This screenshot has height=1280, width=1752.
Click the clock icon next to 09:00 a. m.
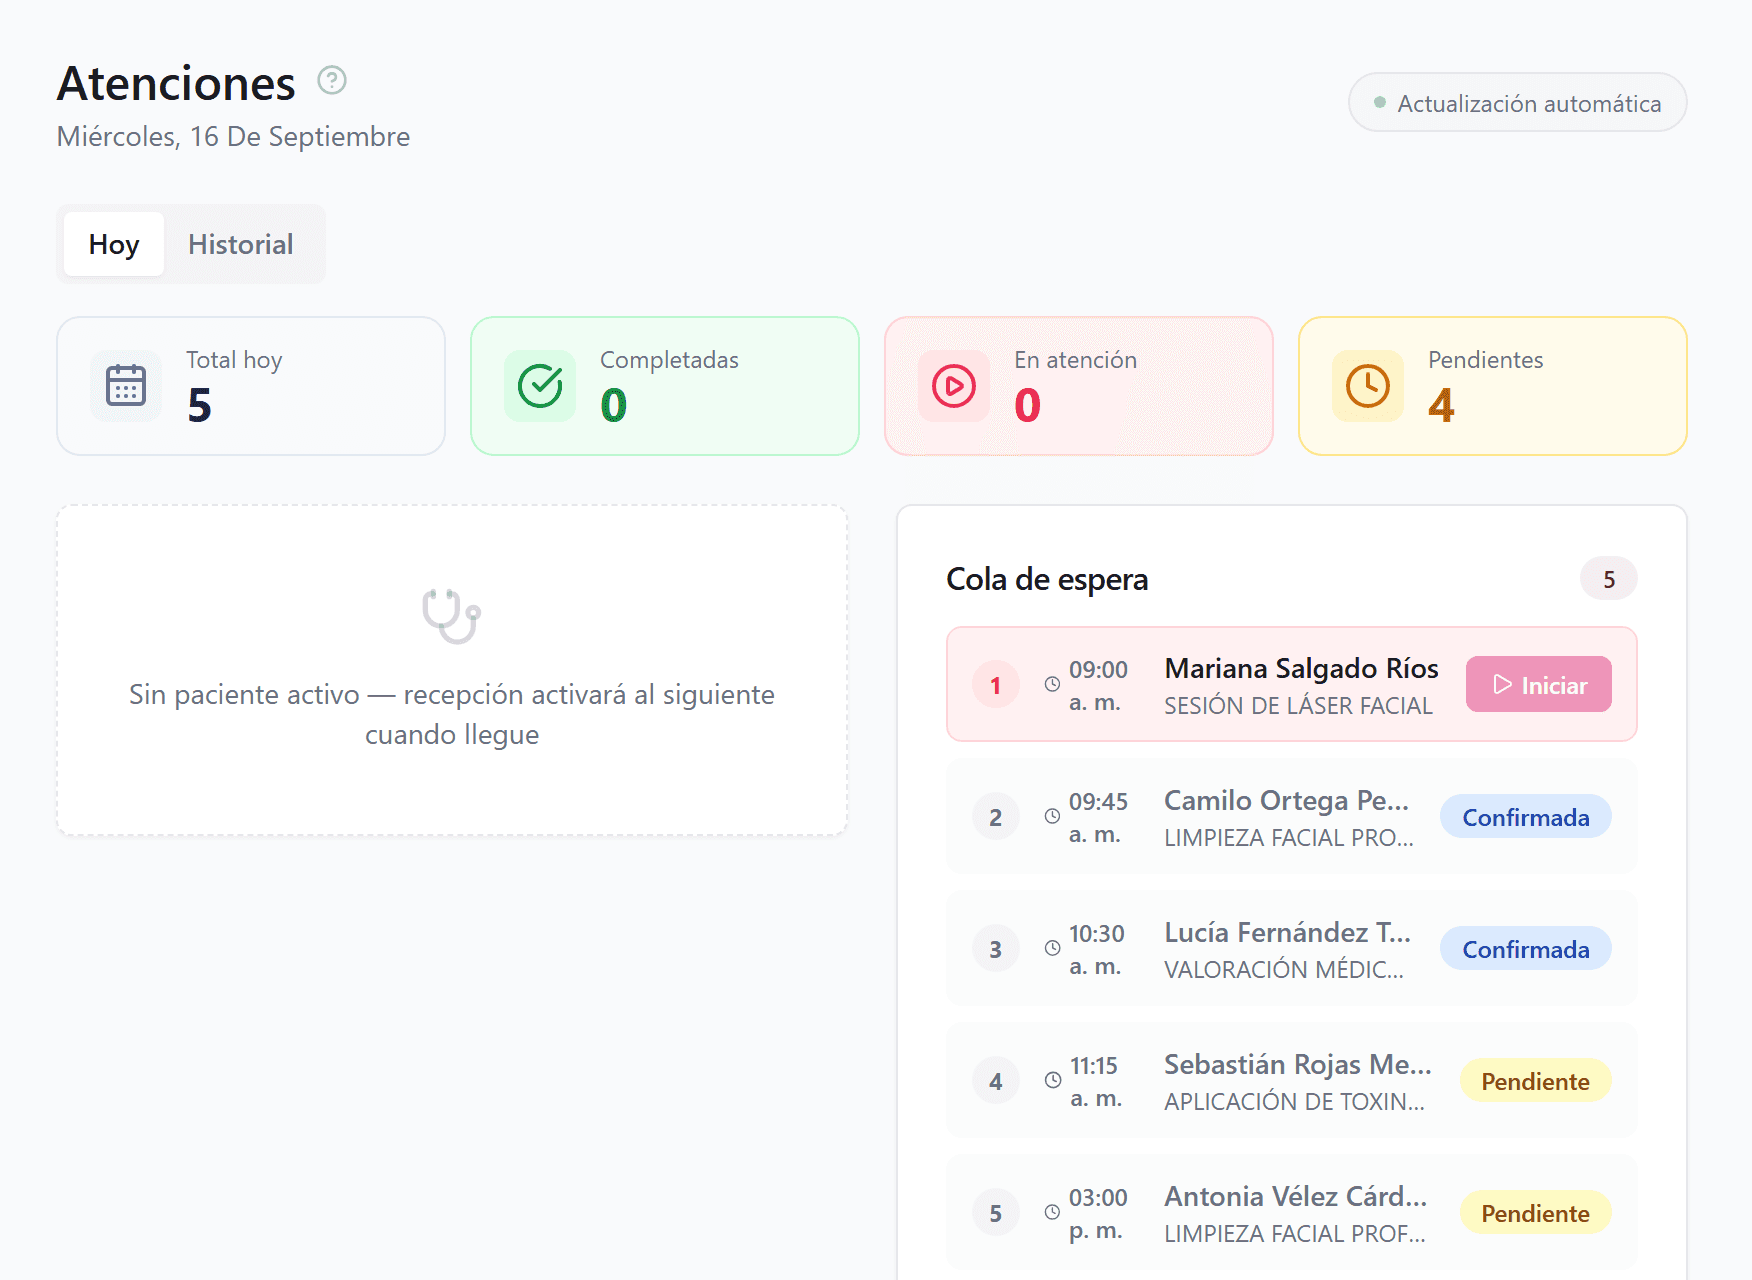(x=1052, y=685)
